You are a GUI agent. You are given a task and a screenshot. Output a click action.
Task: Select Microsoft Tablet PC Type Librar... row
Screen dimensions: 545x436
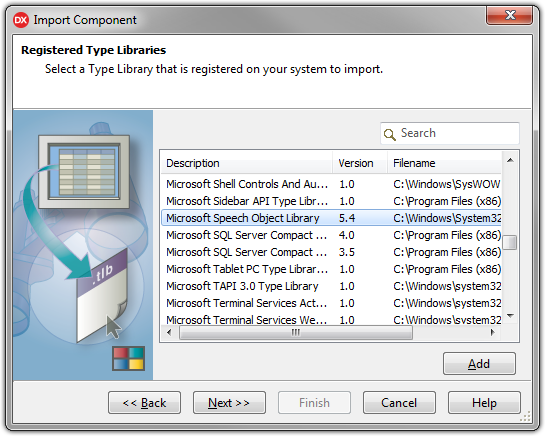(331, 269)
